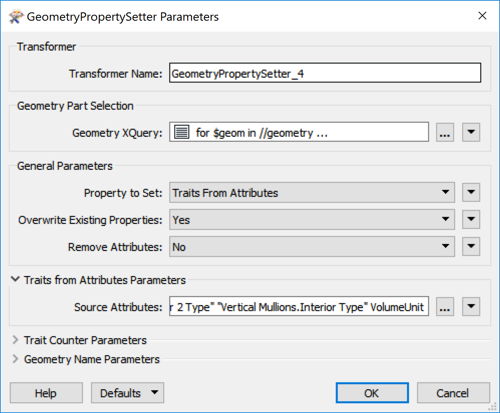The height and width of the screenshot is (413, 500).
Task: Click the FME application icon in title bar
Action: [x=16, y=17]
